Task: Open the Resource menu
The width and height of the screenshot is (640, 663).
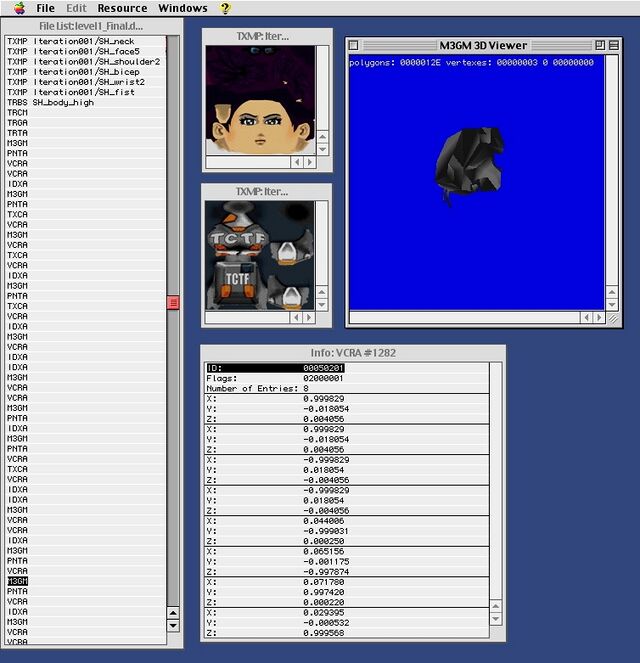Action: click(122, 8)
